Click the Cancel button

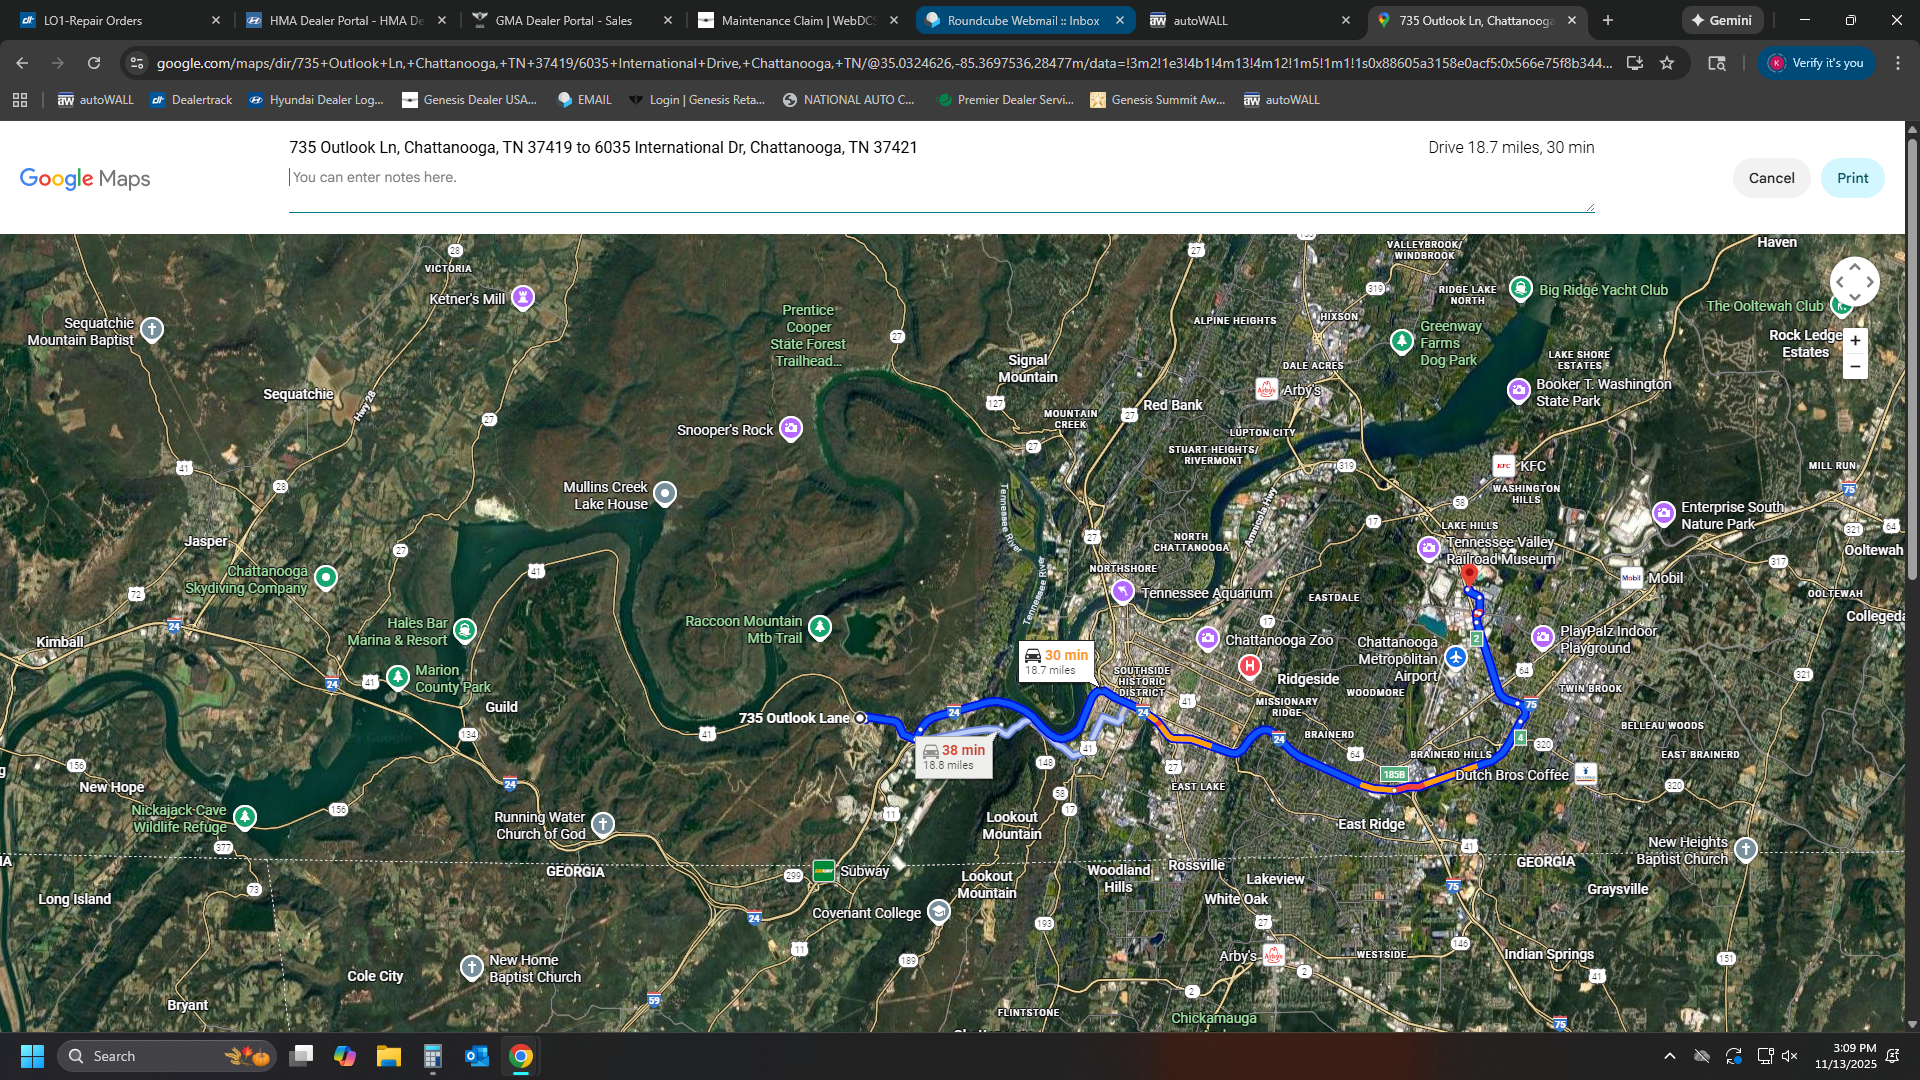pyautogui.click(x=1771, y=178)
